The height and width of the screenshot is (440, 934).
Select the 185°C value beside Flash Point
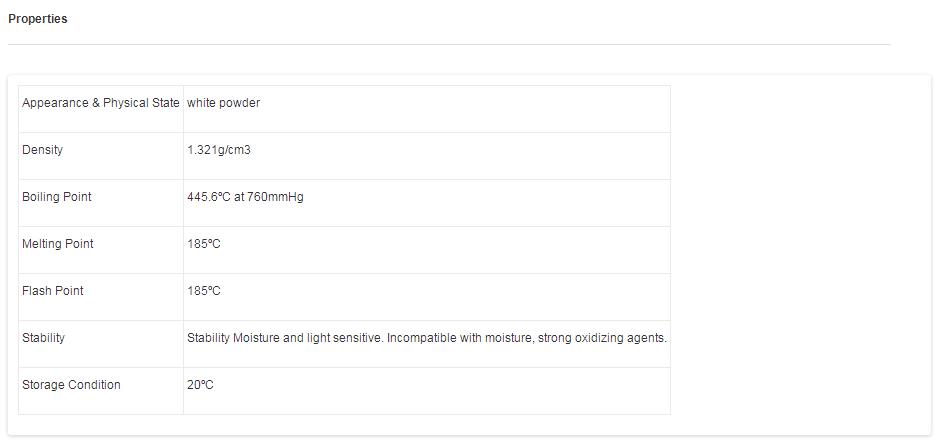point(203,291)
